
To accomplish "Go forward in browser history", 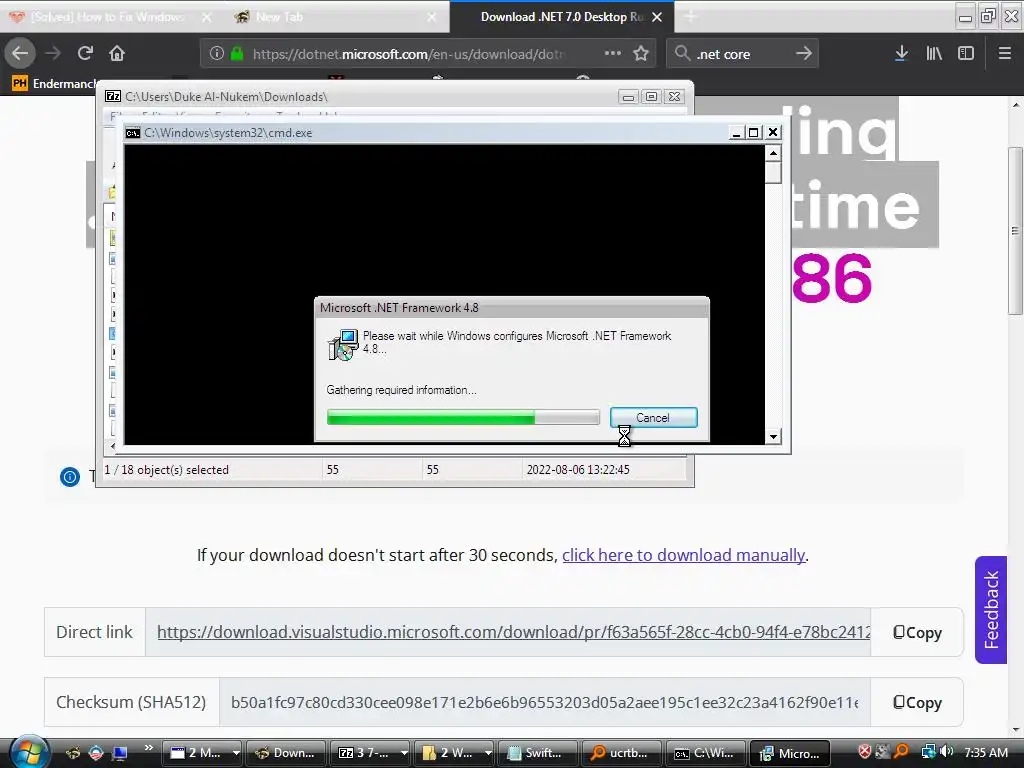I will 53,54.
